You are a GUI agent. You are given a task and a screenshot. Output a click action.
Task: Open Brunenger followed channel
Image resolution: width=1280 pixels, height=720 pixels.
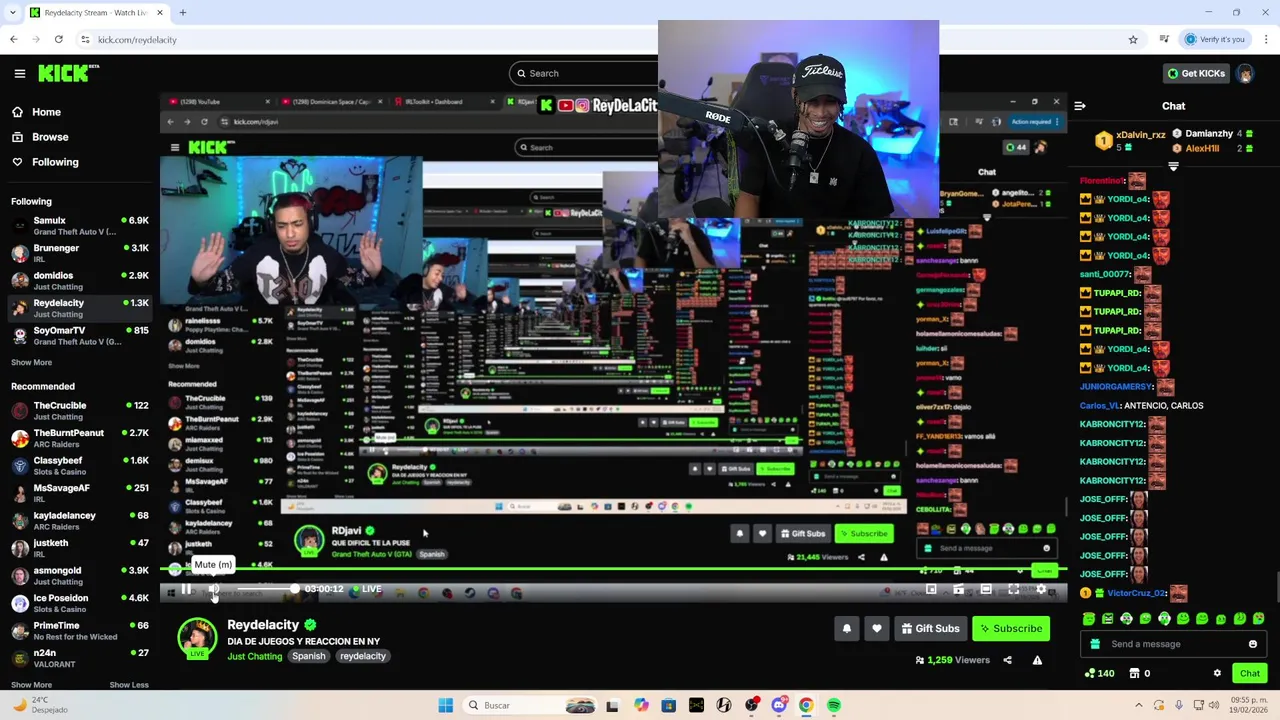point(78,253)
